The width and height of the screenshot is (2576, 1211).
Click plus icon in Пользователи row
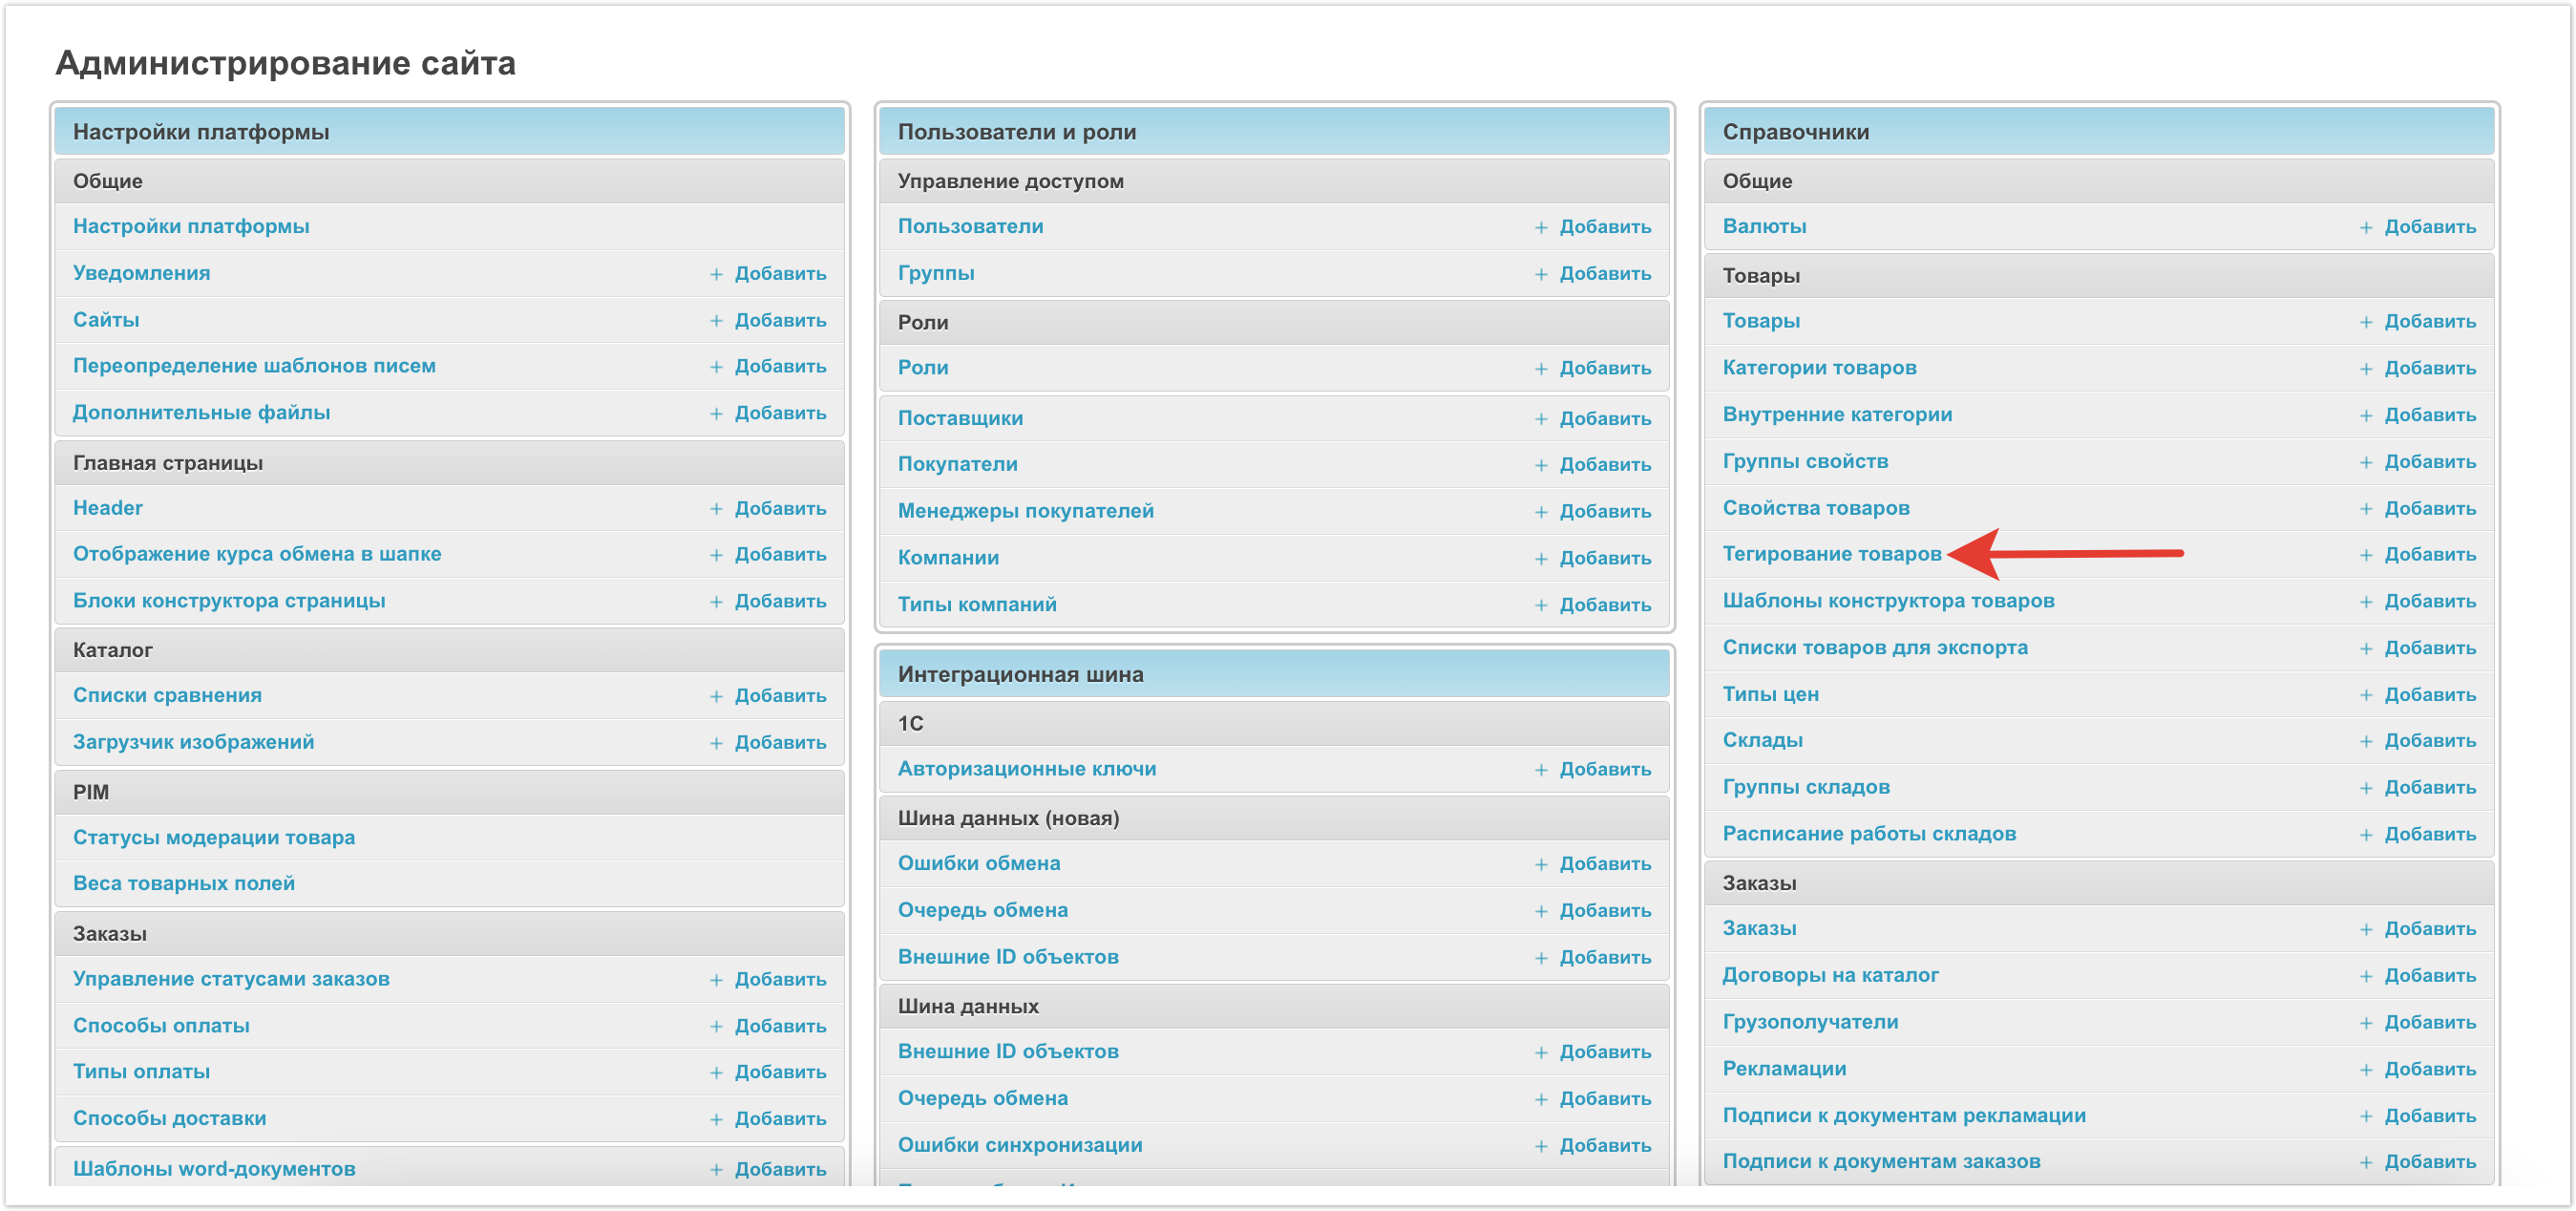pos(1541,227)
